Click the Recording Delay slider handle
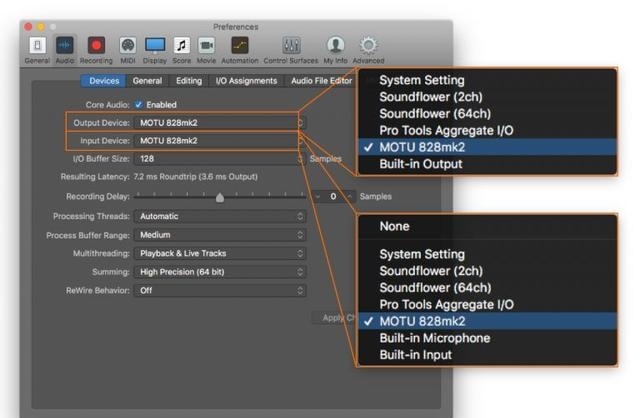Viewport: 640px width, 418px height. (x=220, y=198)
